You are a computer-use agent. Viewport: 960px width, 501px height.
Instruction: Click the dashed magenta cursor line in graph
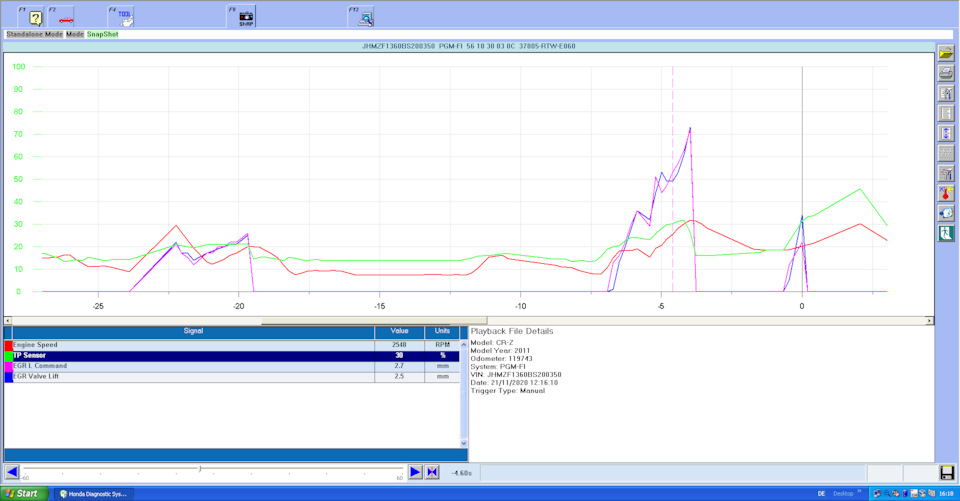click(x=672, y=179)
